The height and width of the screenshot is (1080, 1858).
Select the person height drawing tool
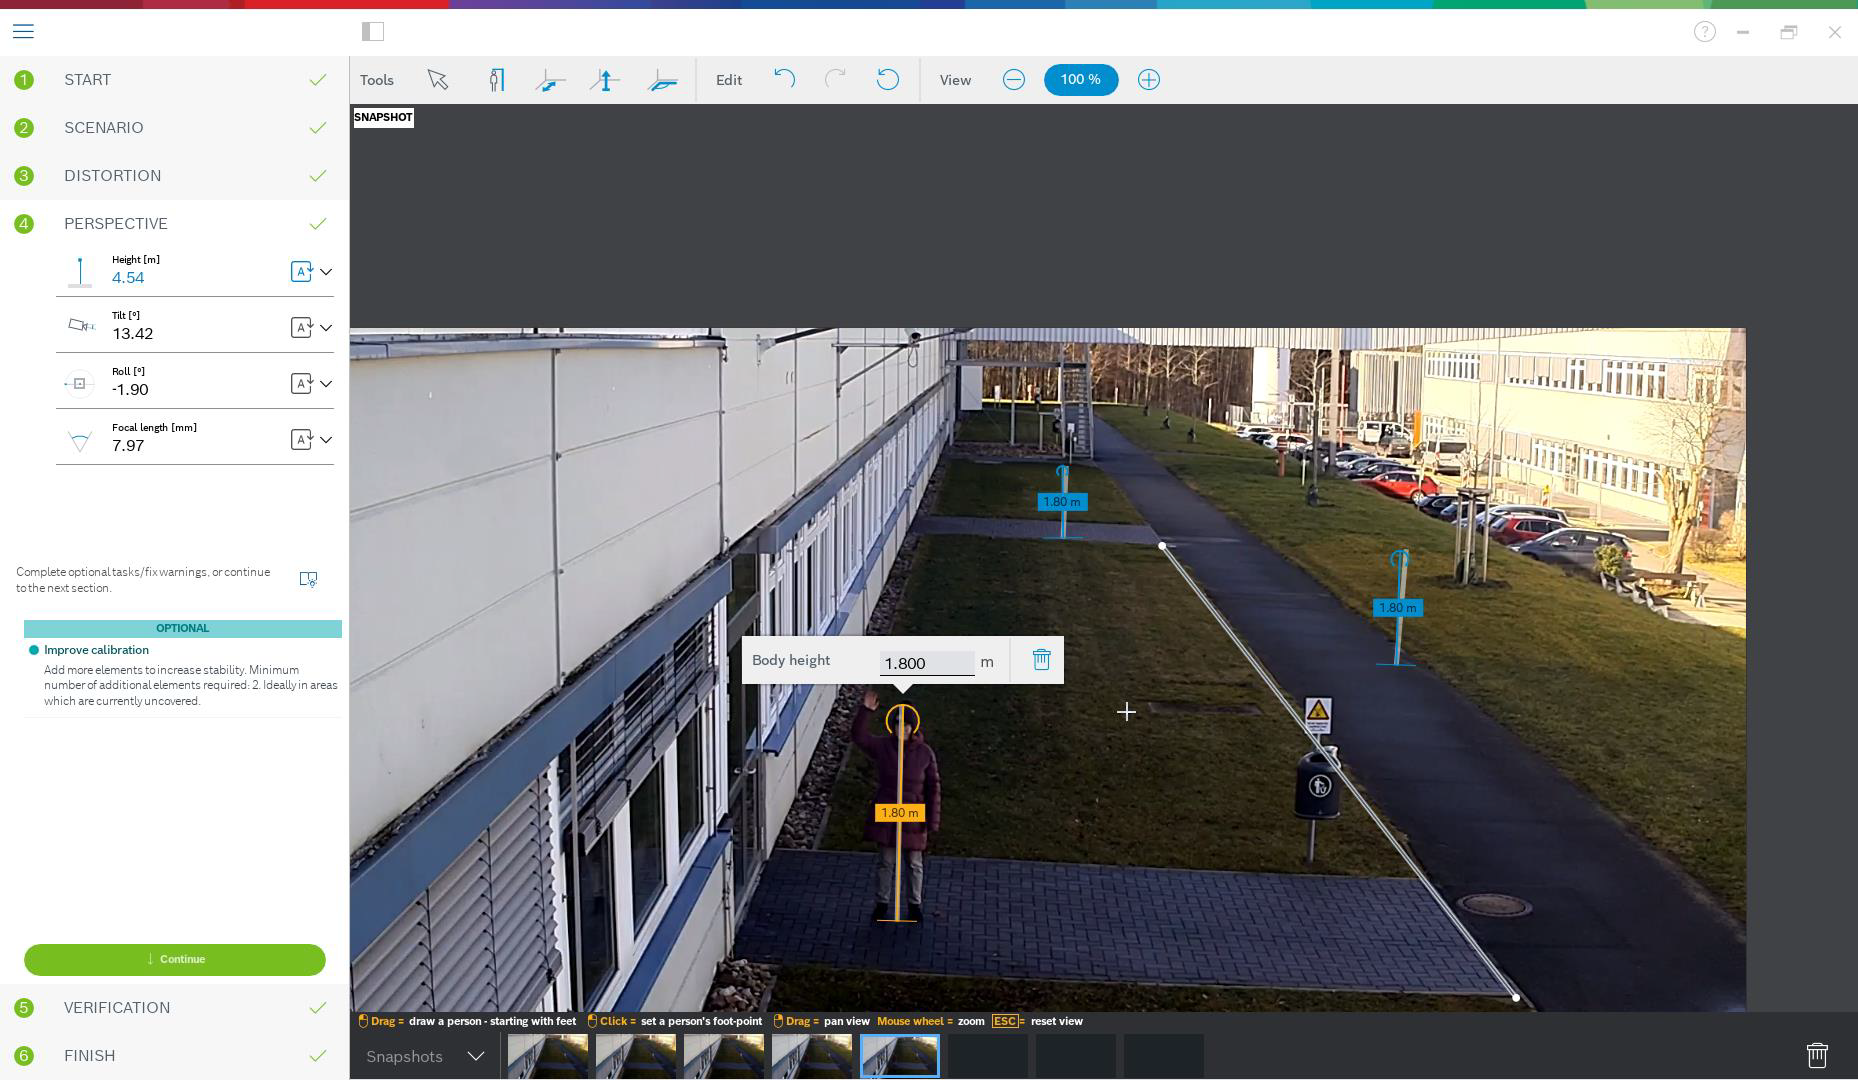pyautogui.click(x=496, y=80)
